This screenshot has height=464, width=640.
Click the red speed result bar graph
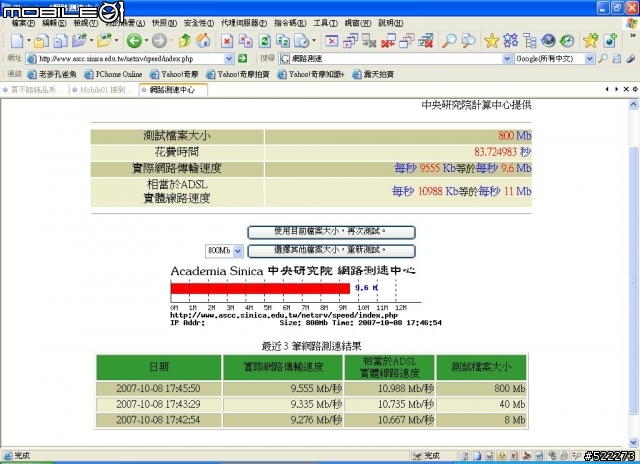260,288
